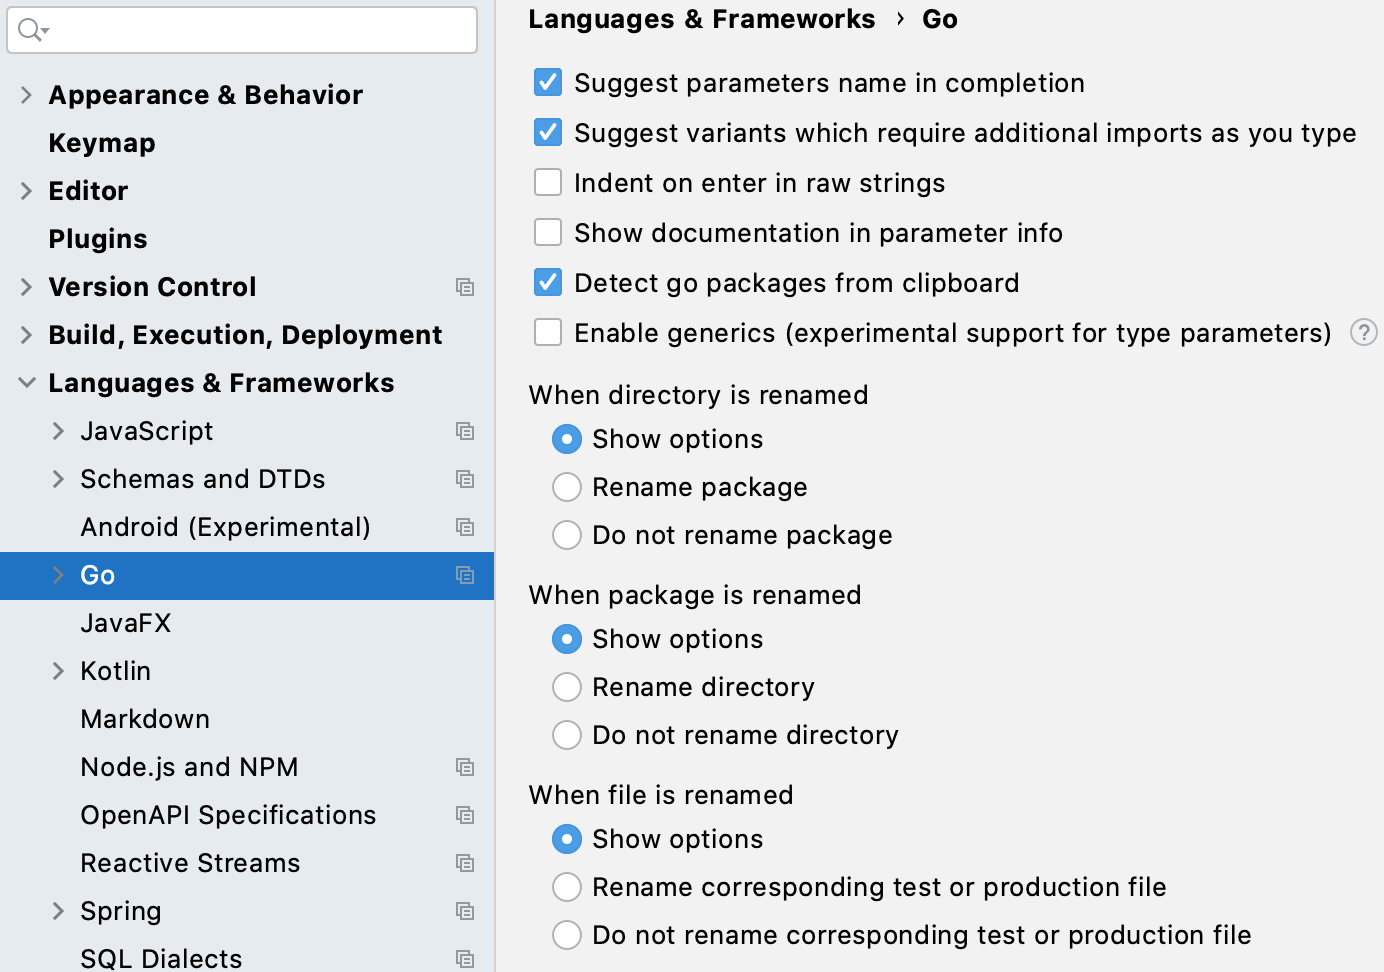1384x972 pixels.
Task: Click the Go breadcrumb title
Action: tap(940, 19)
